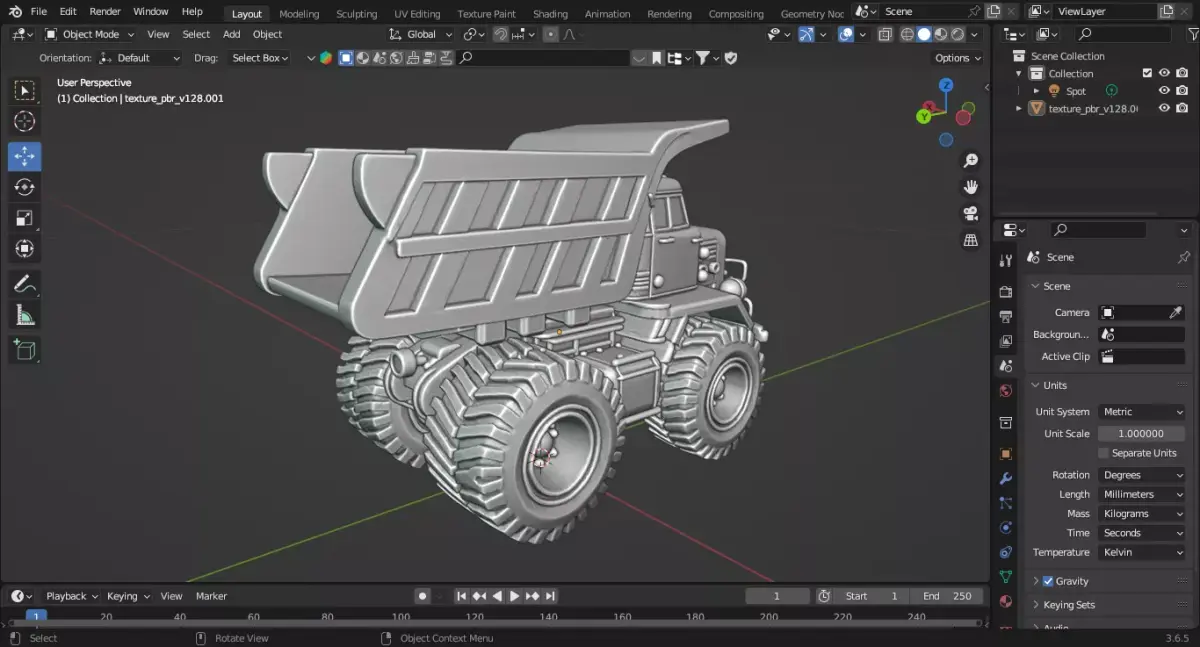Click the viewport zoom magnifier icon
The height and width of the screenshot is (647, 1200).
click(x=970, y=161)
